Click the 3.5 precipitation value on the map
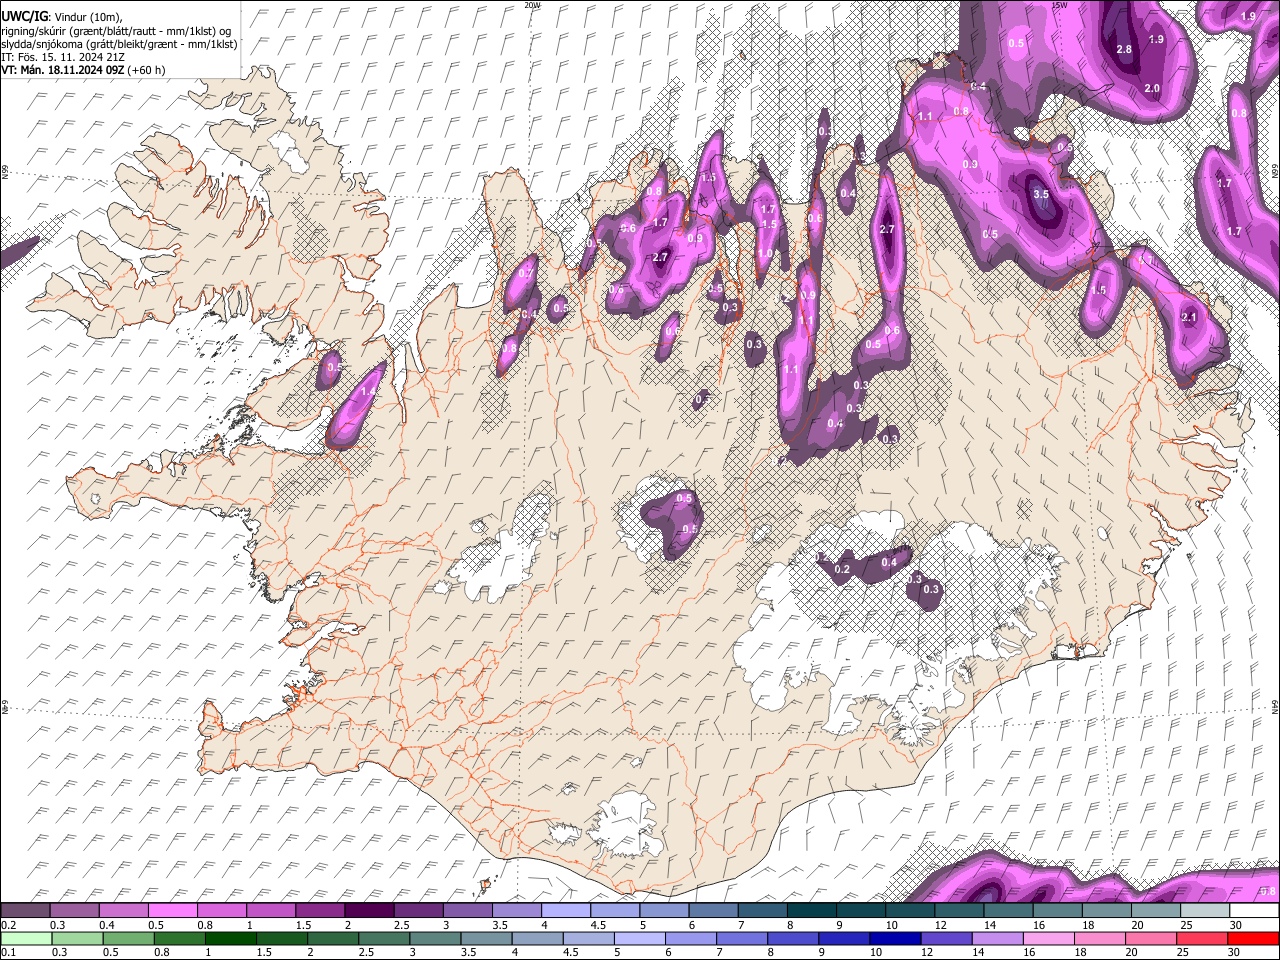1280x960 pixels. click(x=1040, y=194)
